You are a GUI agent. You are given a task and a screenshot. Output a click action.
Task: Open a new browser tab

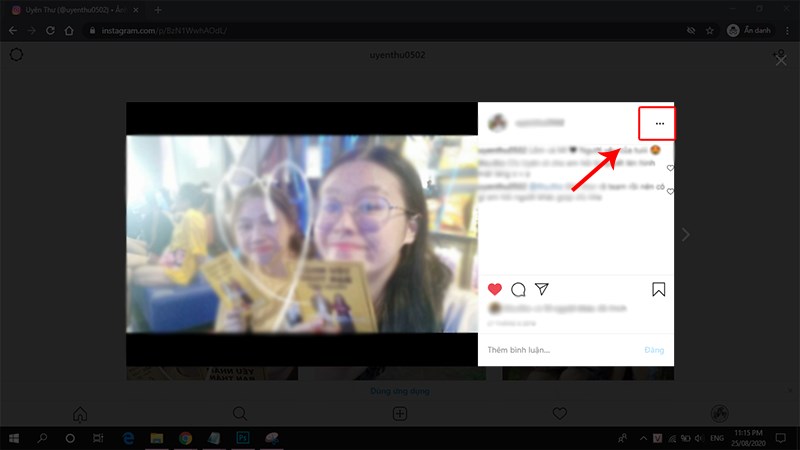click(x=158, y=10)
